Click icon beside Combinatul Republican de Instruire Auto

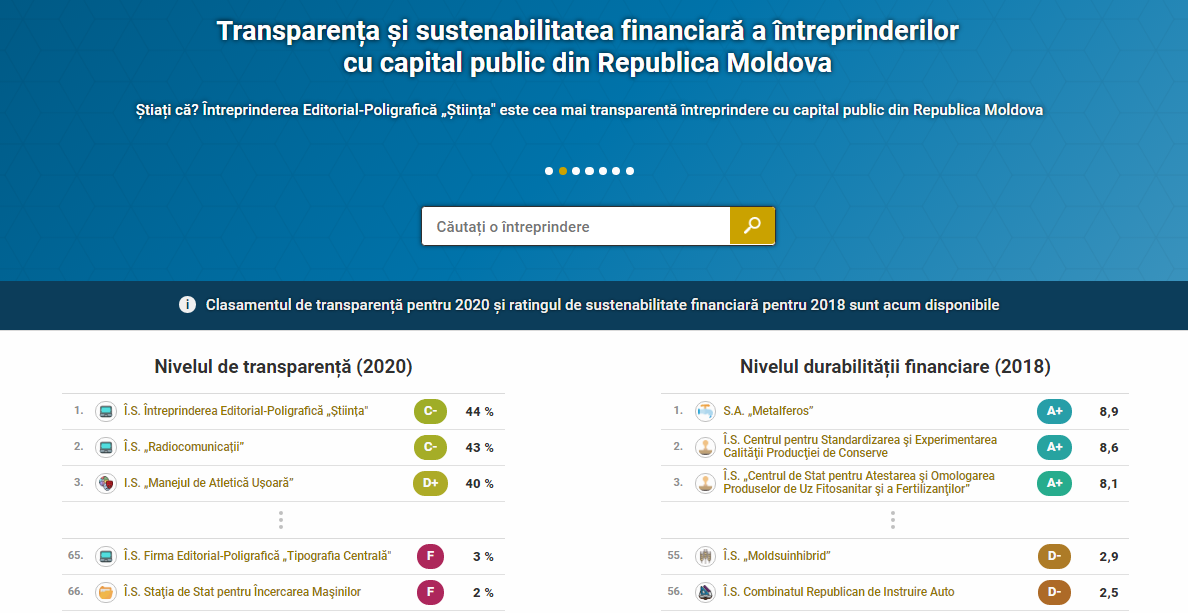(x=705, y=592)
